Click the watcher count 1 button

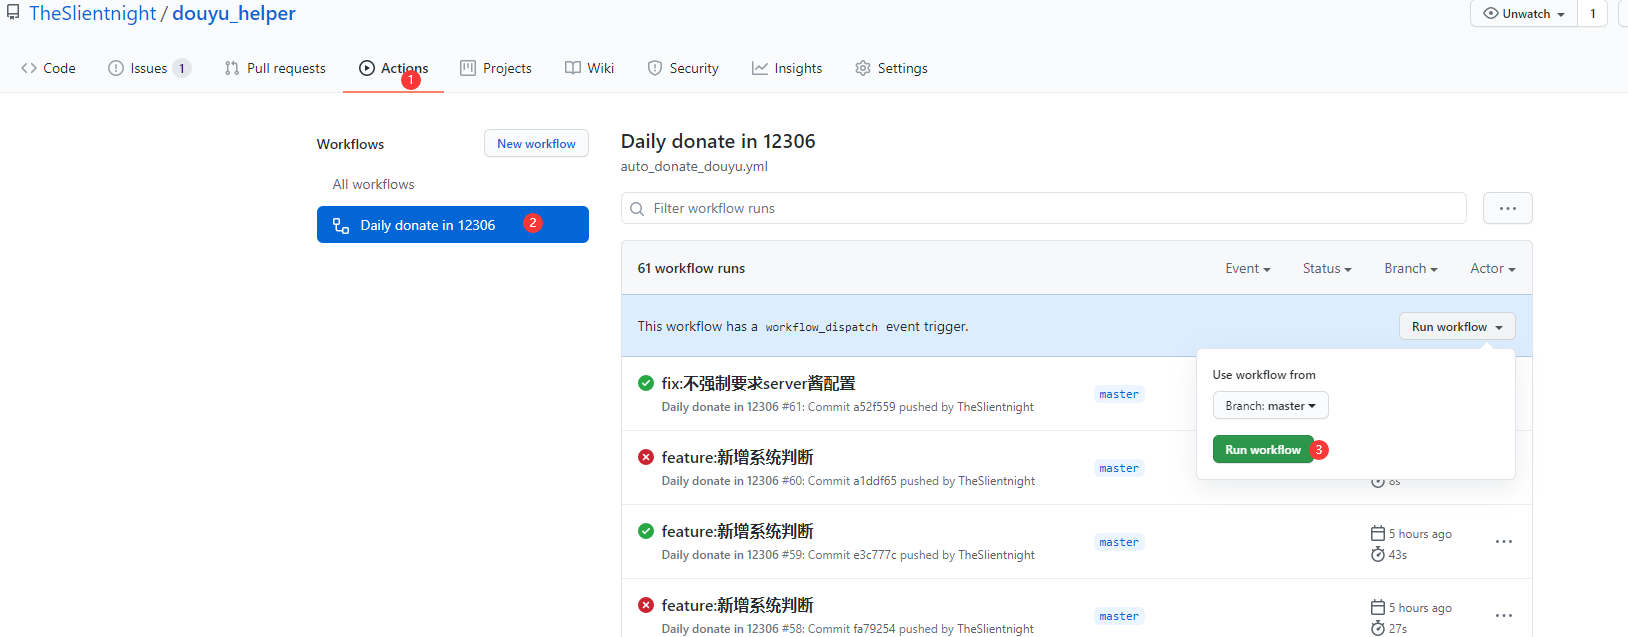point(1593,14)
